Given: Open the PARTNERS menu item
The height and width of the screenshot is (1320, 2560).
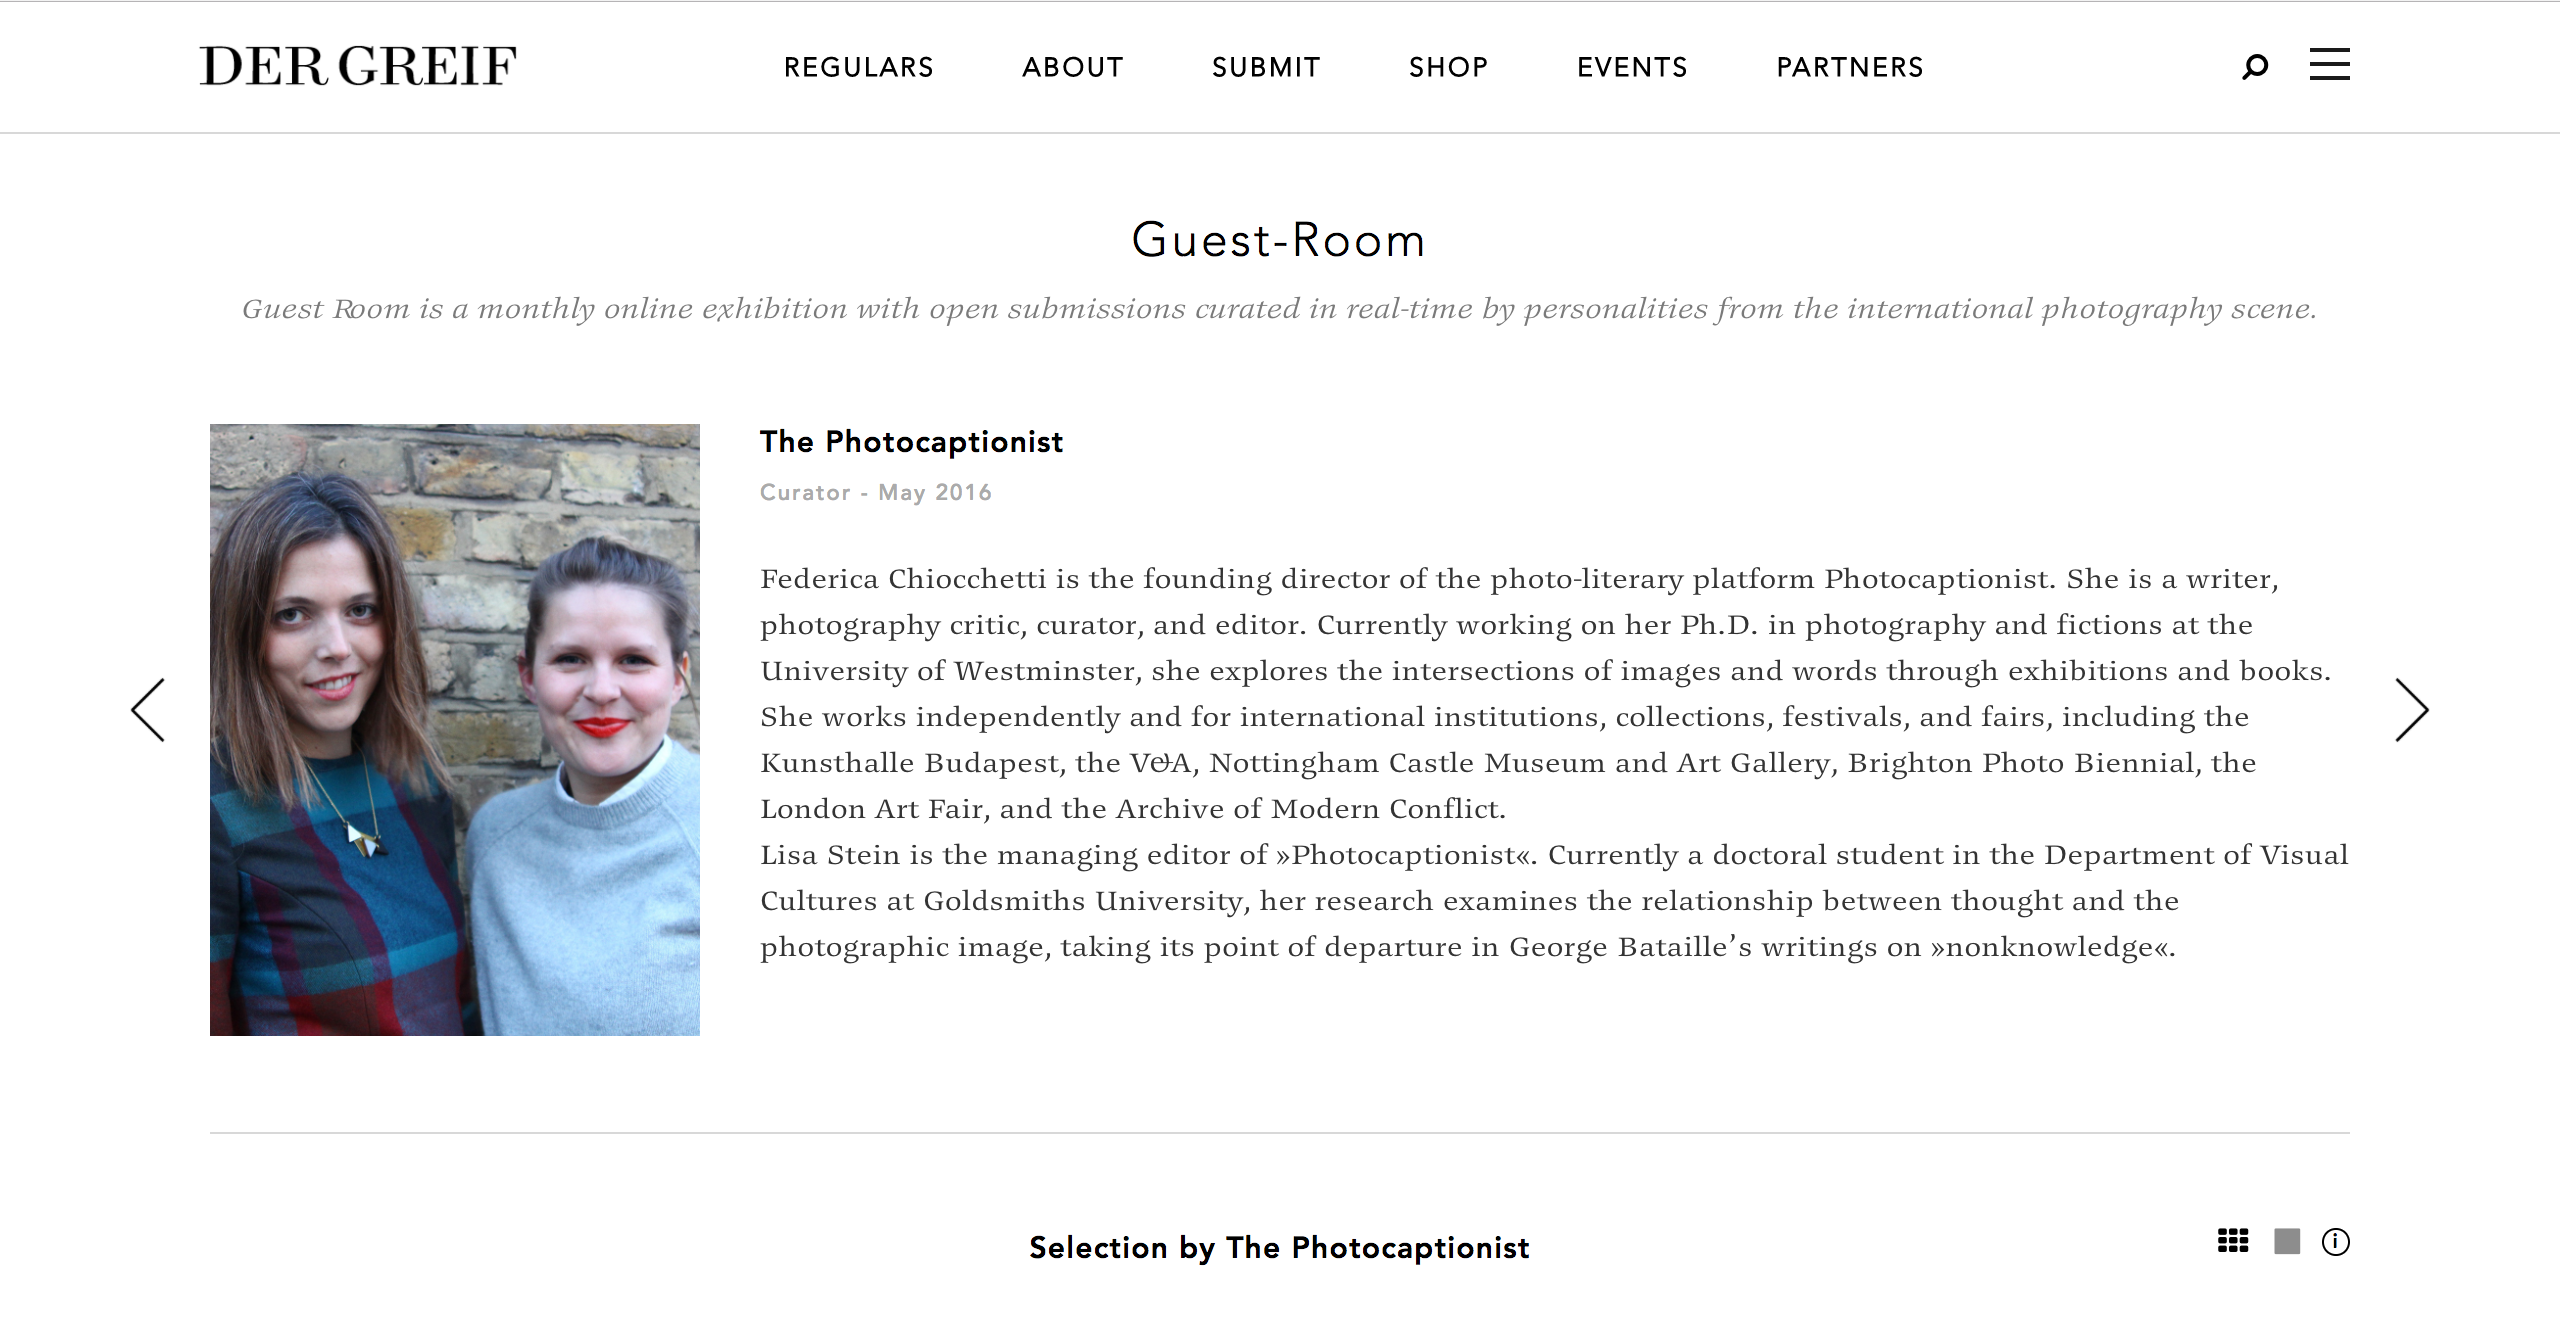Looking at the screenshot, I should 1850,67.
